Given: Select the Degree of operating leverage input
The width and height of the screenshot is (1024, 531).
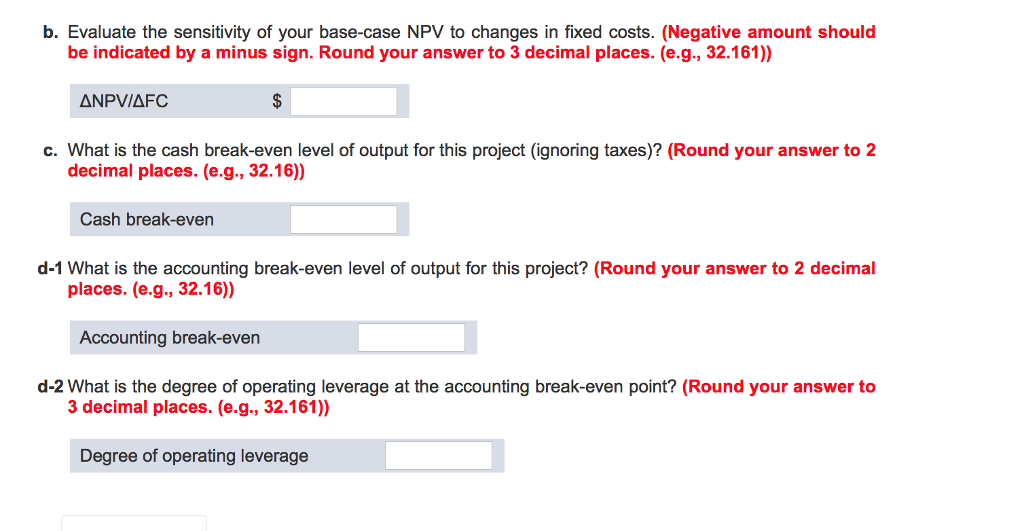Looking at the screenshot, I should 438,456.
